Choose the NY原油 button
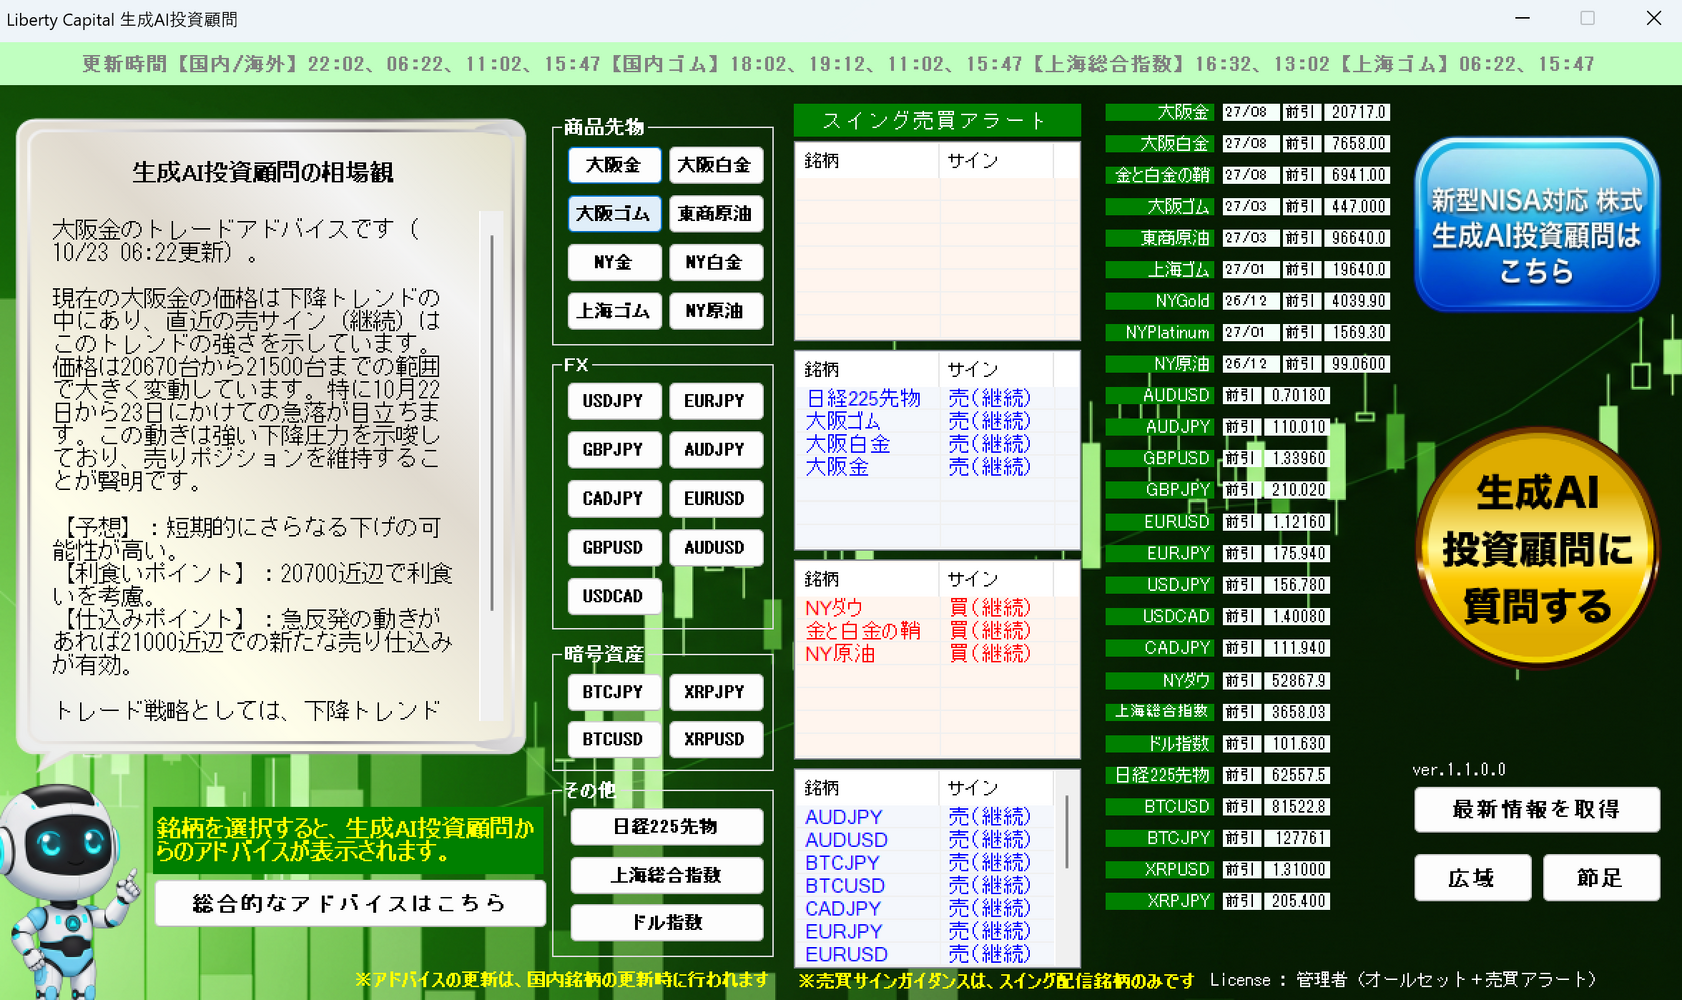 click(715, 311)
